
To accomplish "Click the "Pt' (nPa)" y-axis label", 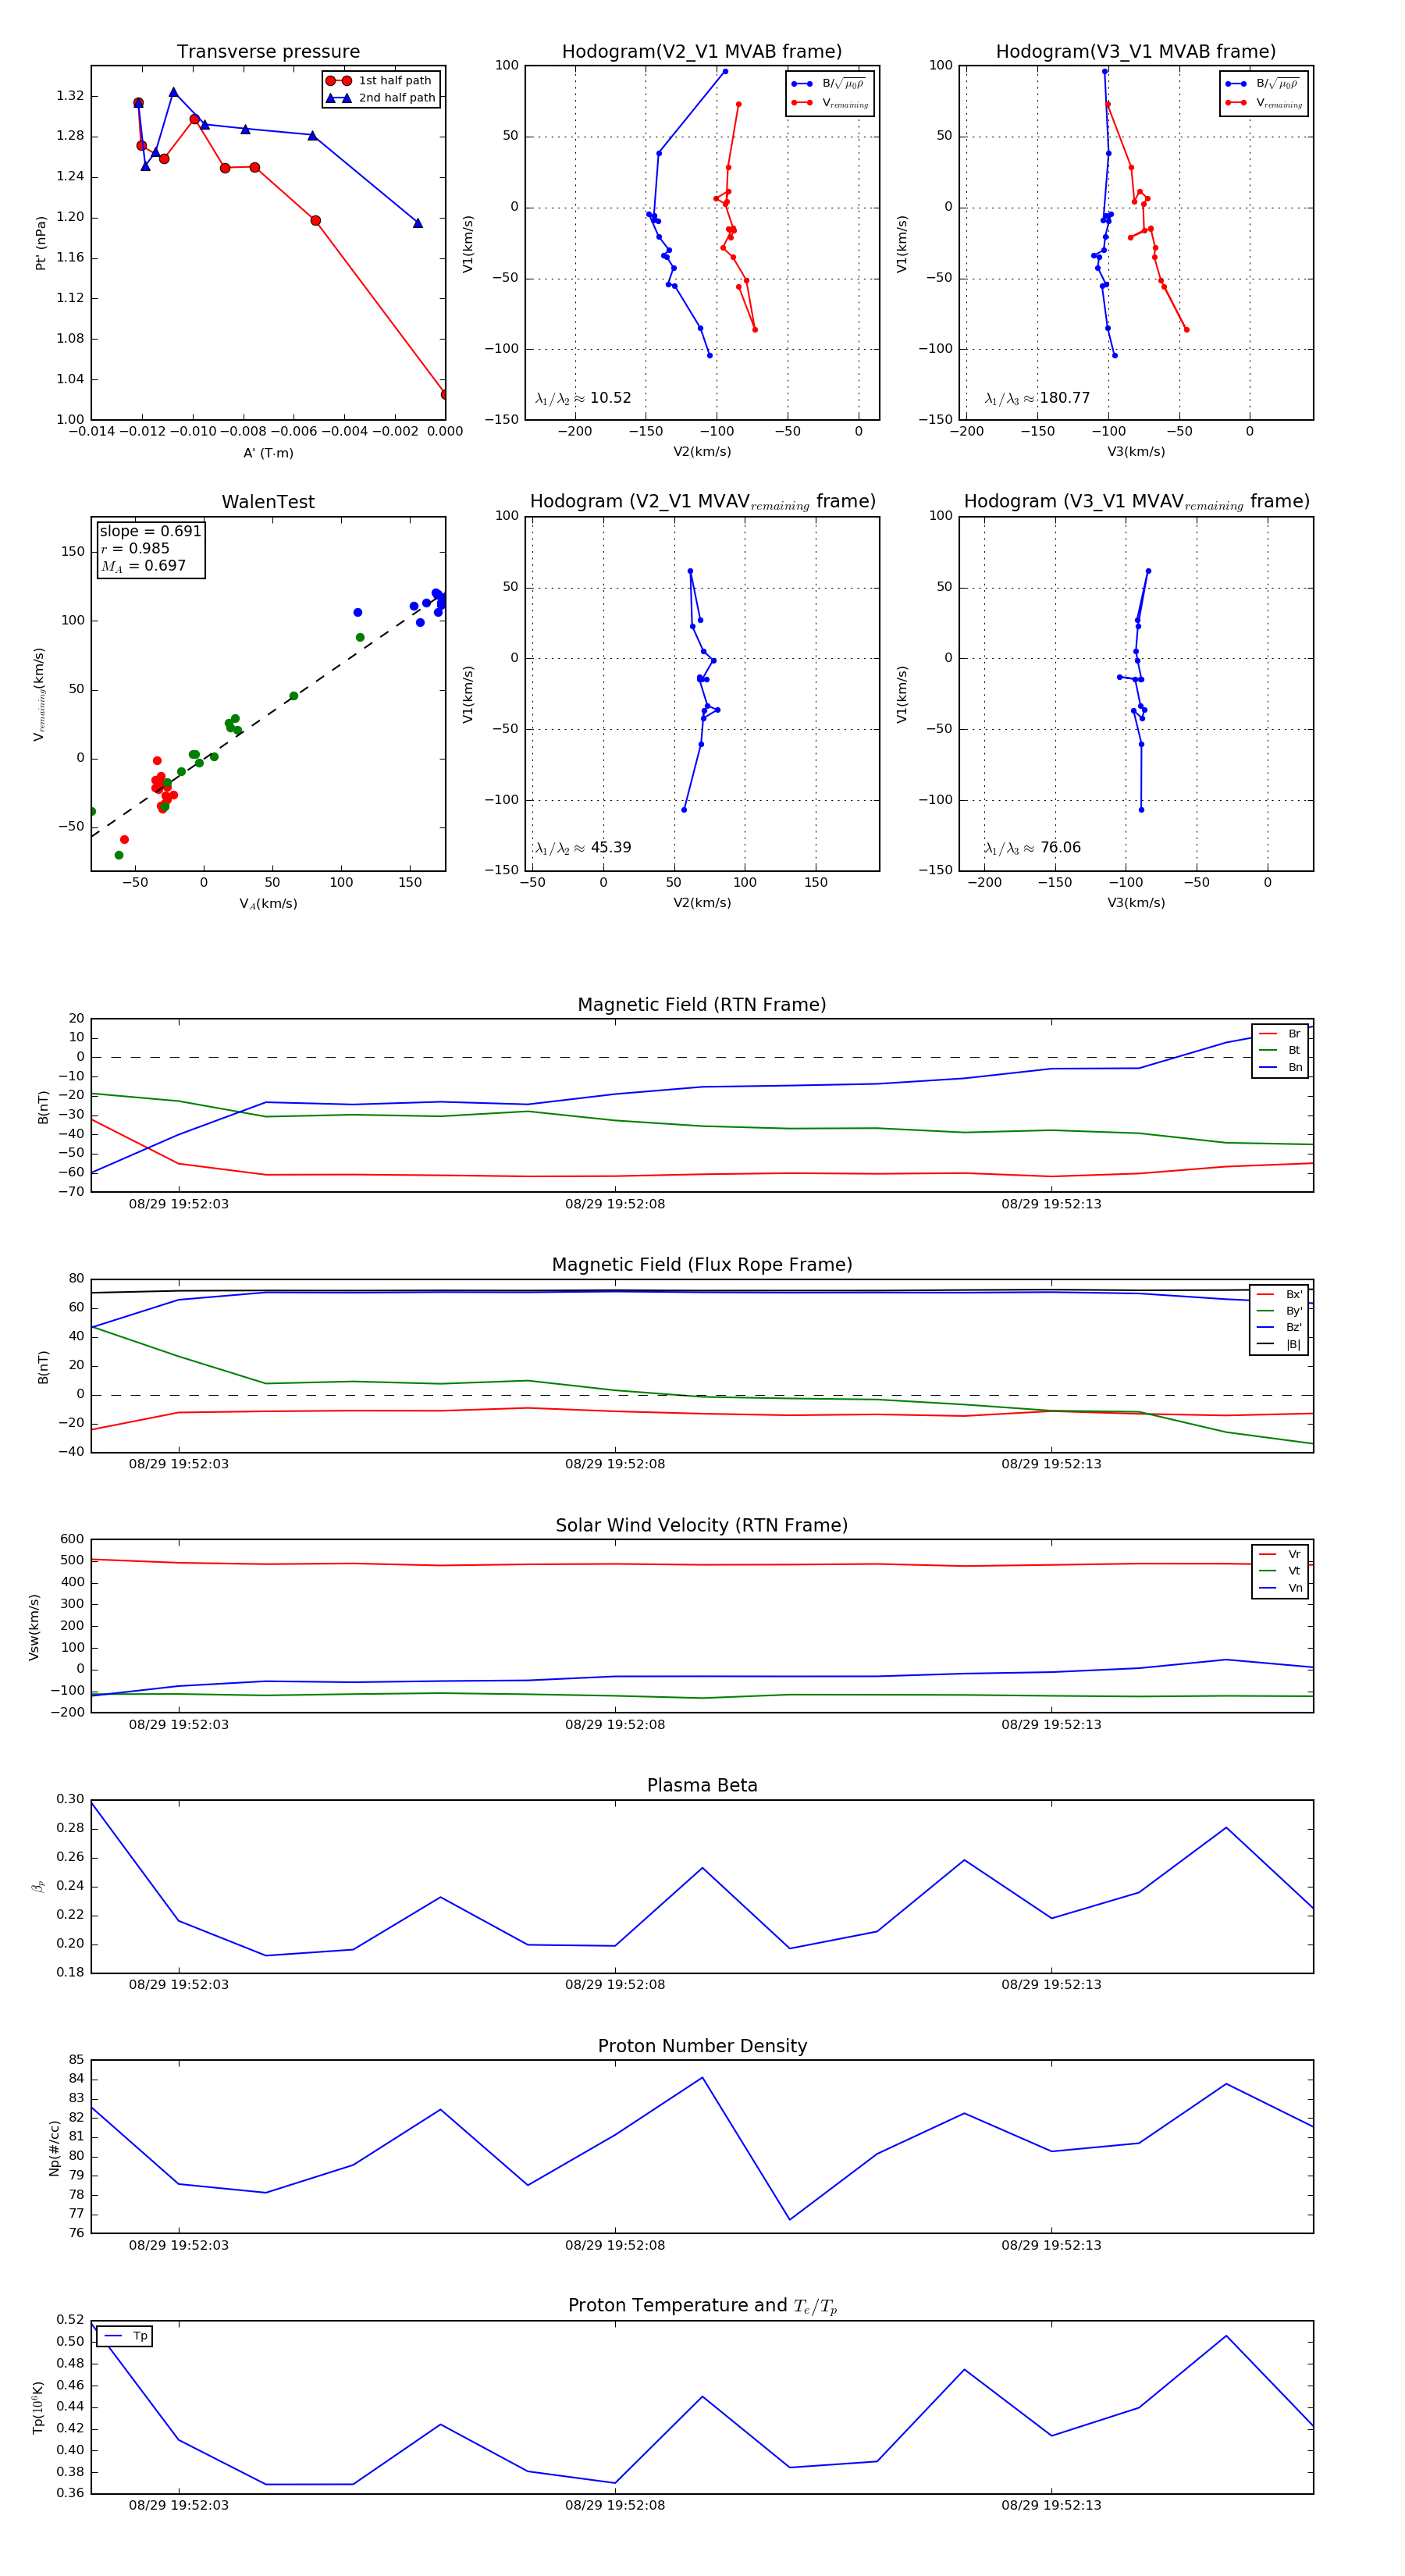I will [41, 243].
